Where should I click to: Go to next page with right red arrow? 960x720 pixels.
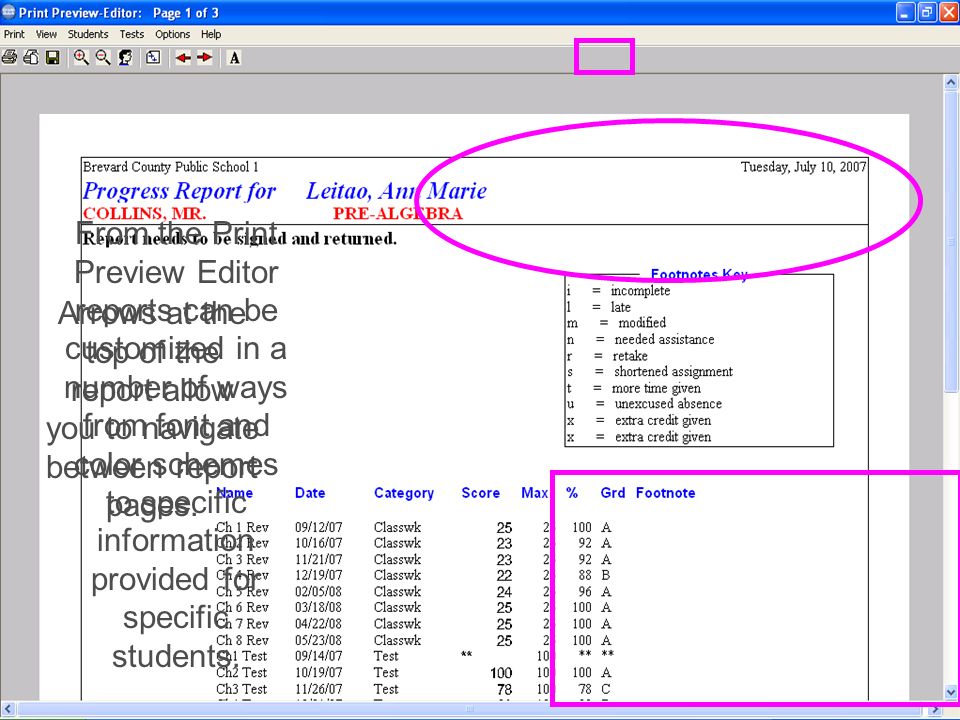[x=204, y=58]
